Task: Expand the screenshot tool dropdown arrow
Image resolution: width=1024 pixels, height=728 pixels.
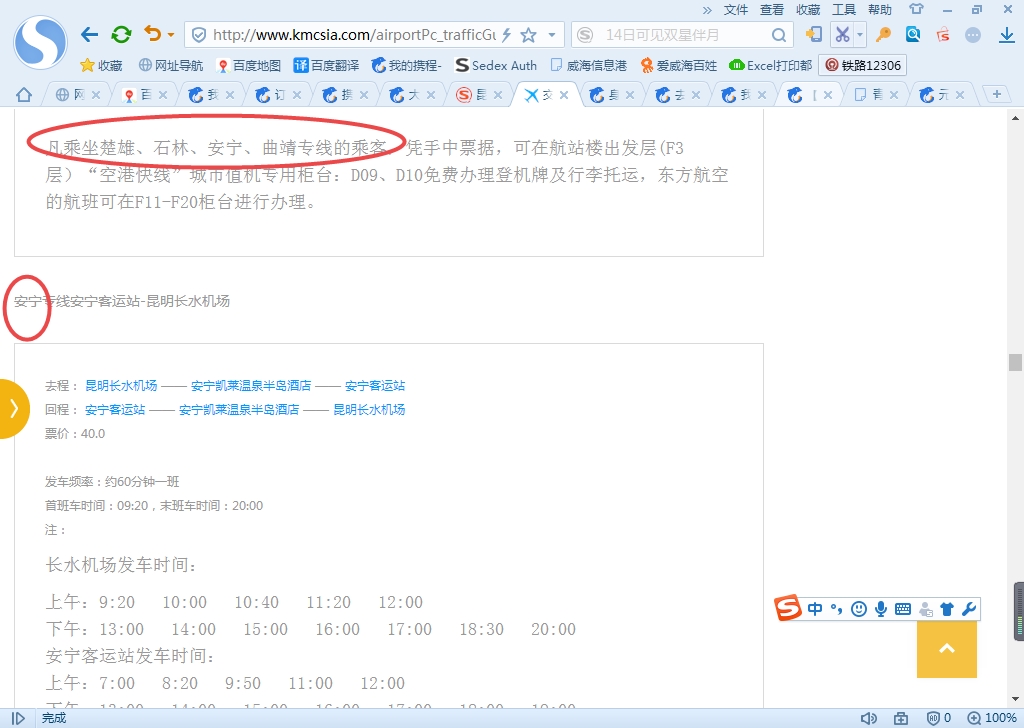Action: click(860, 35)
